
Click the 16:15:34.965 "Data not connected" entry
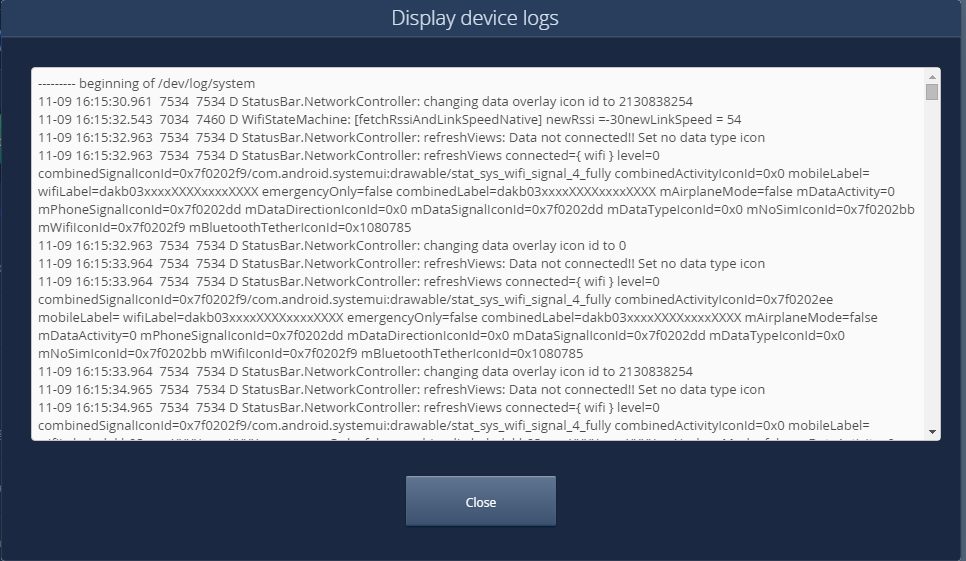pyautogui.click(x=402, y=389)
